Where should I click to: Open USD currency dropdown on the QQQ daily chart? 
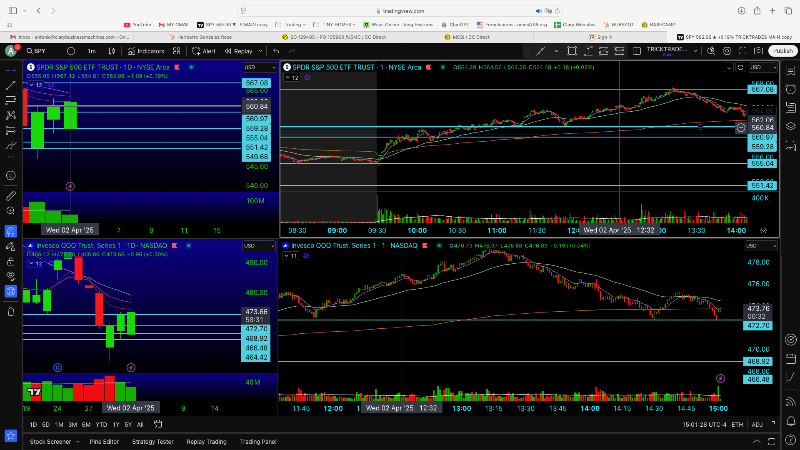(x=259, y=246)
